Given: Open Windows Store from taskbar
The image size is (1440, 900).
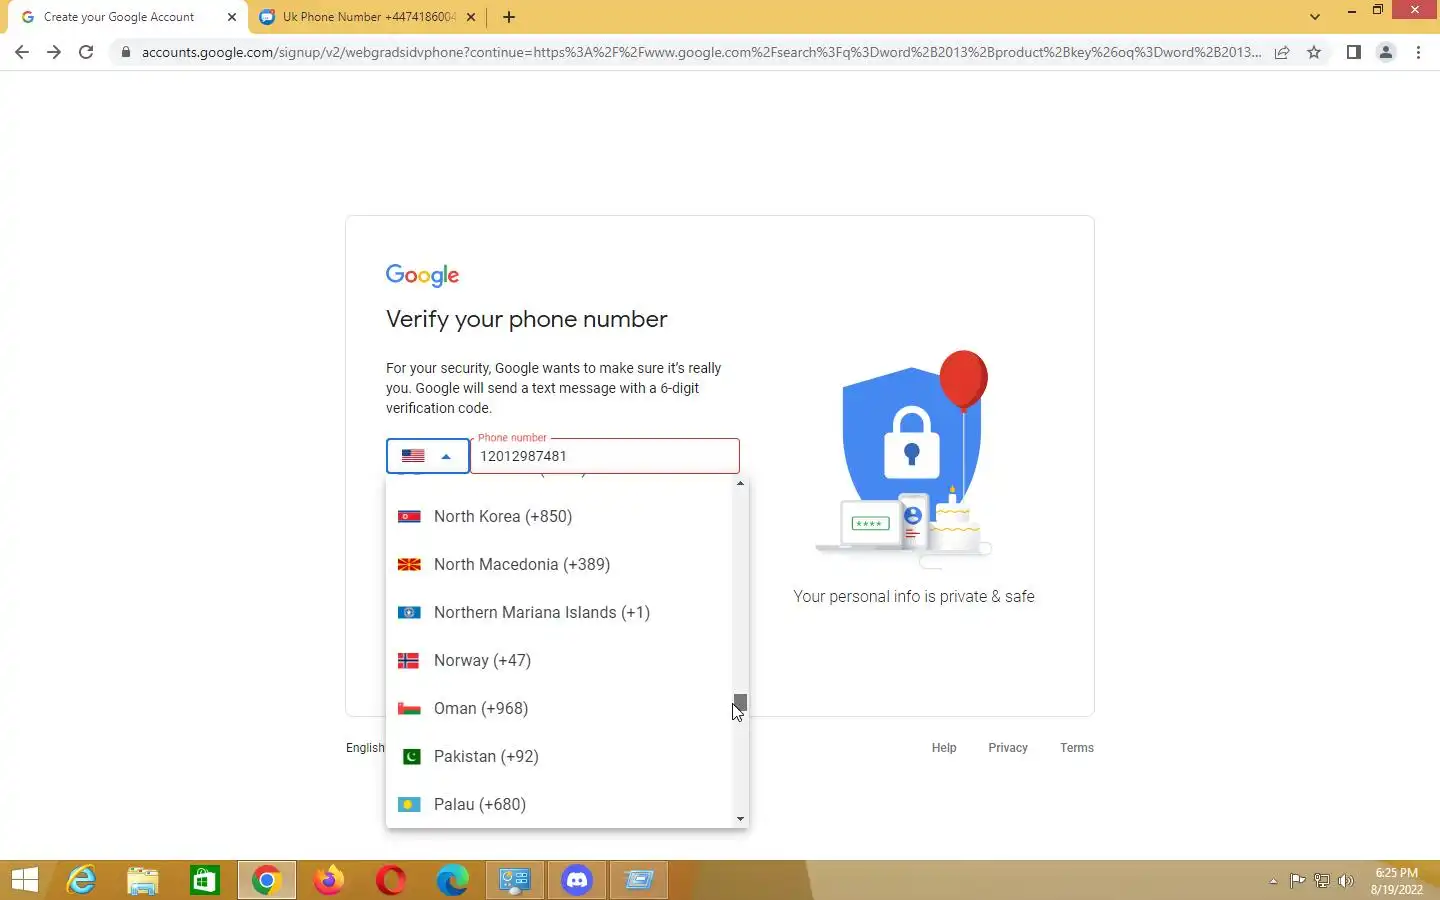Looking at the screenshot, I should point(205,880).
